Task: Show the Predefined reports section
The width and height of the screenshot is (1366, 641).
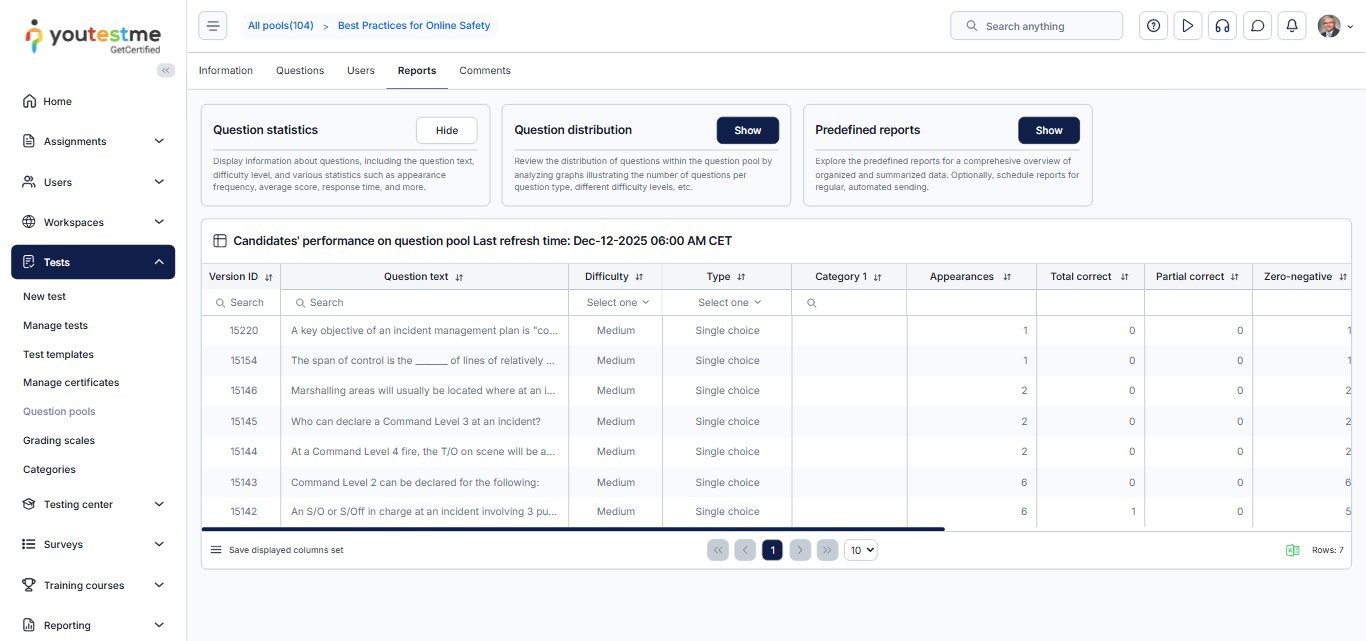Action: (x=1048, y=130)
